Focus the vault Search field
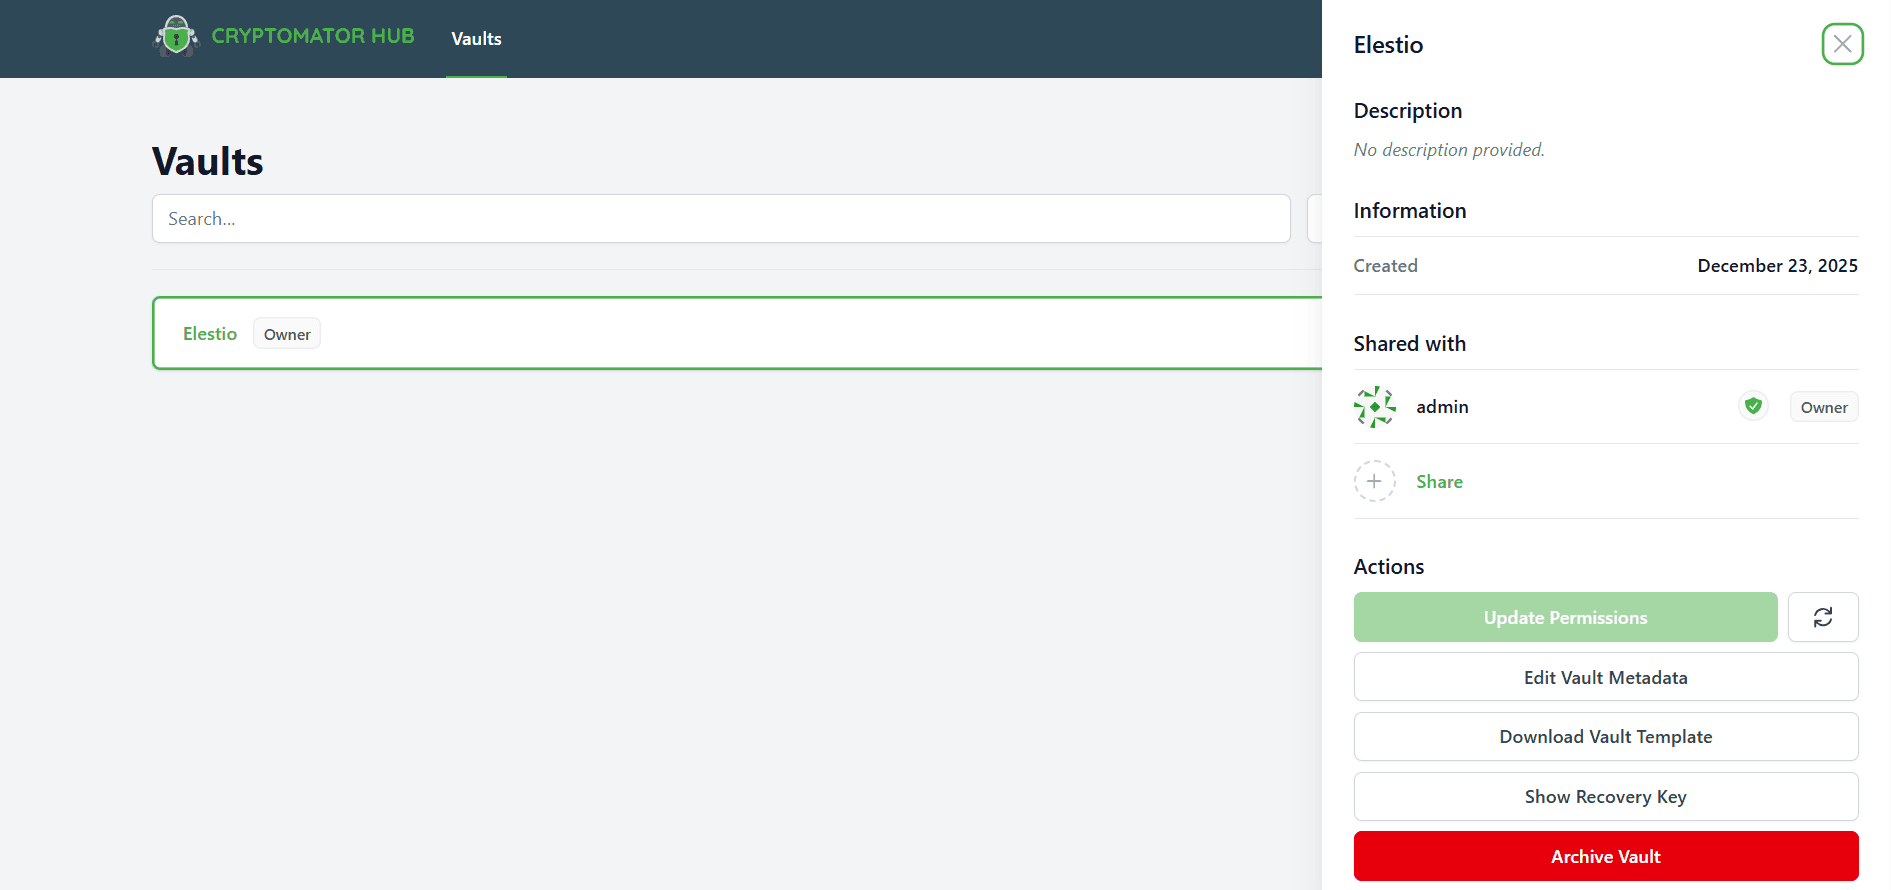 click(721, 218)
